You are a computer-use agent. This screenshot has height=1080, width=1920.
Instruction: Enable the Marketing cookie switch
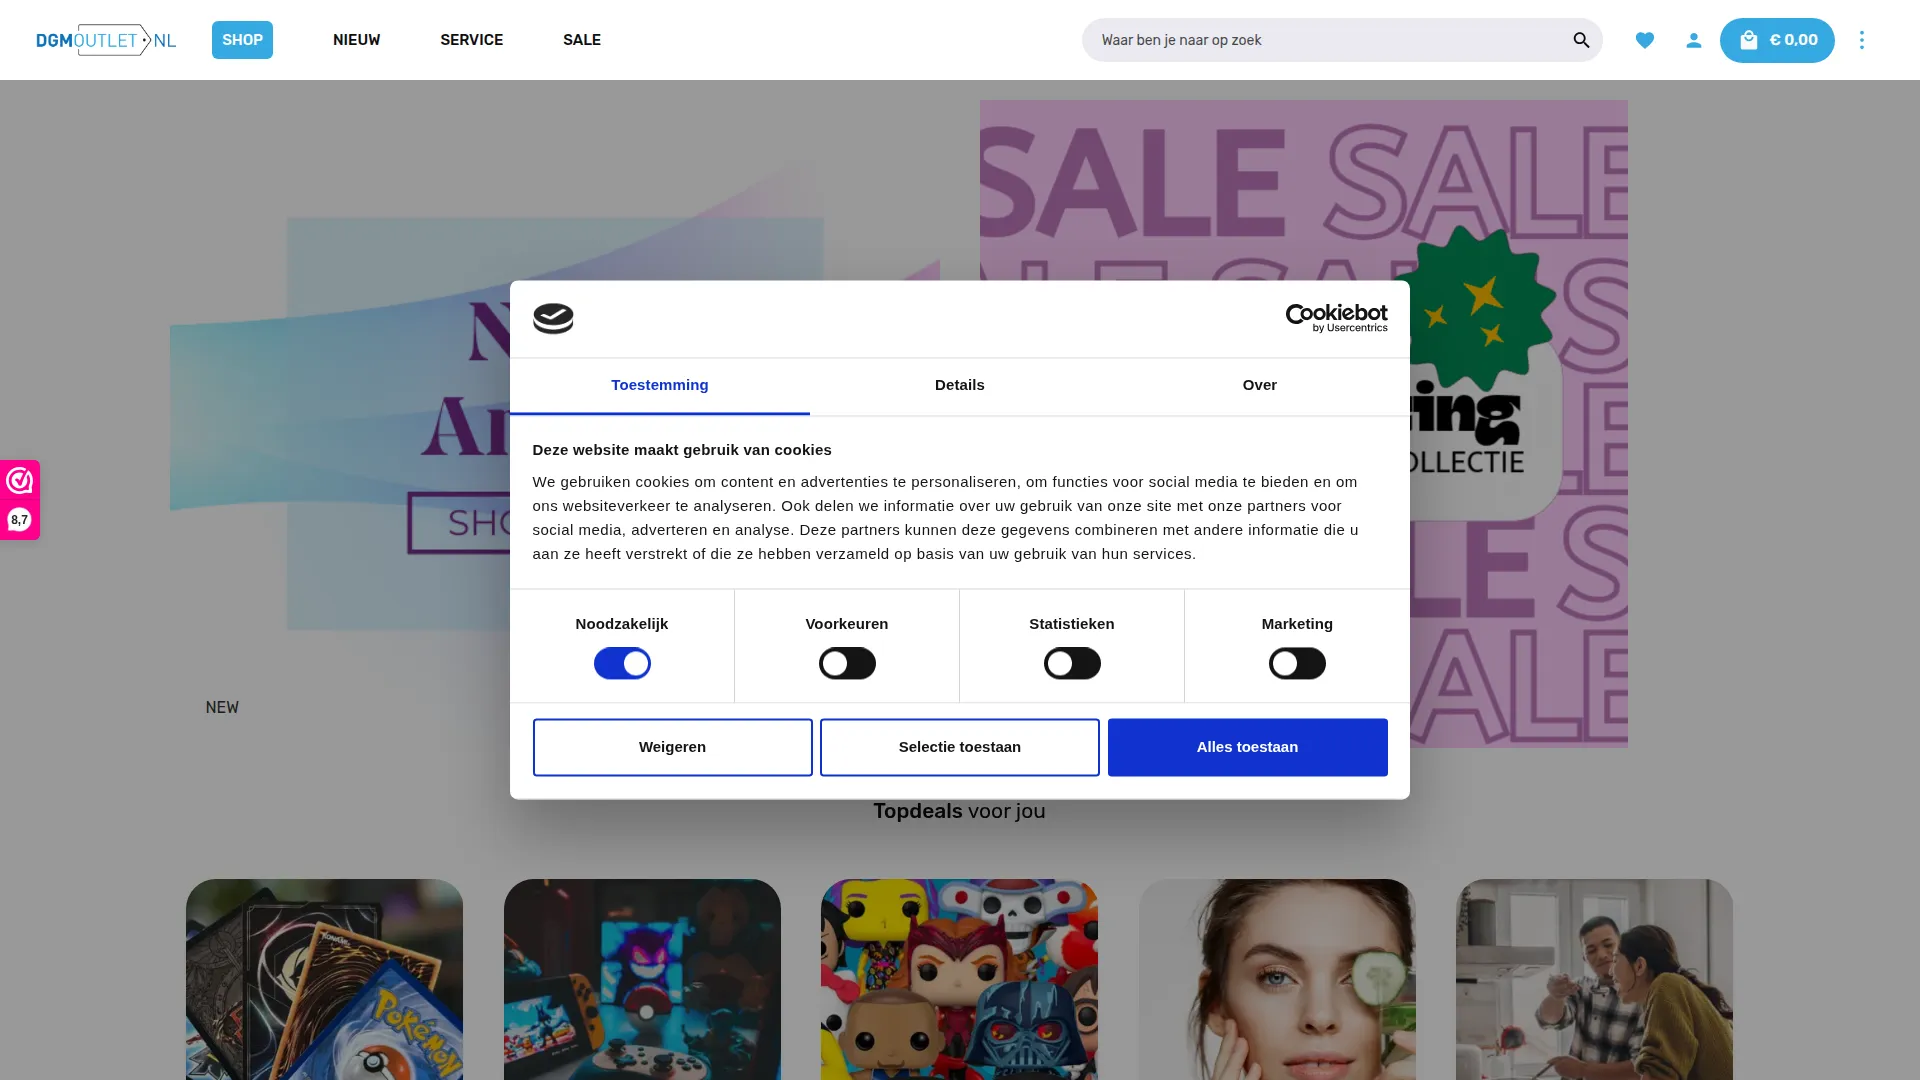(1297, 663)
